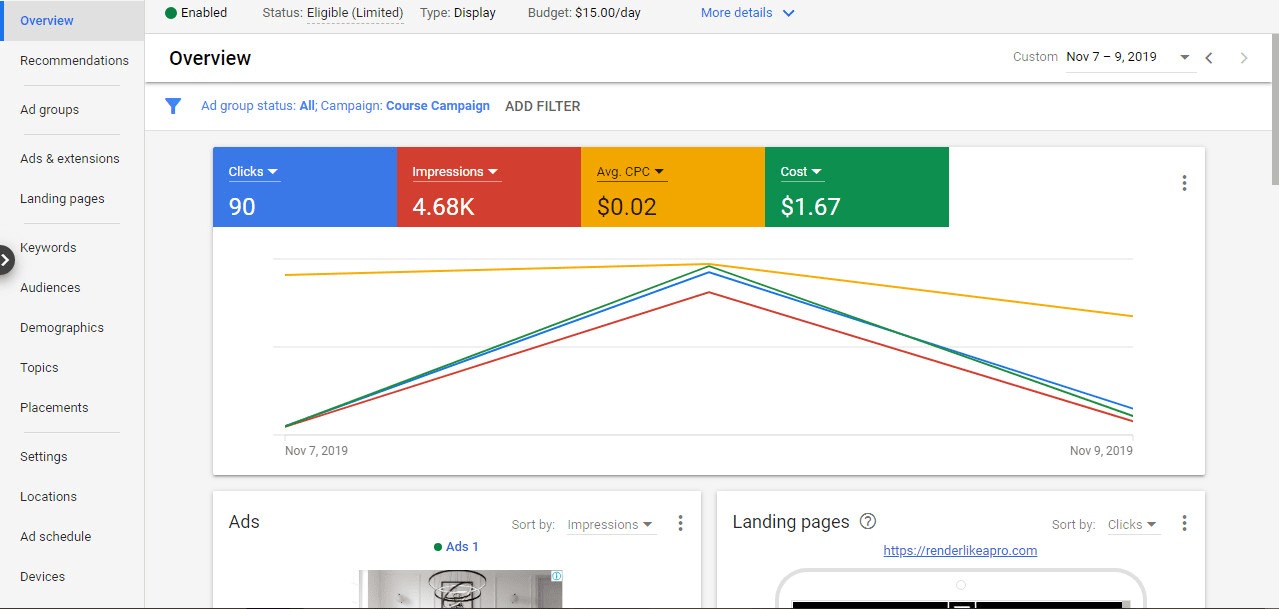This screenshot has width=1279, height=609.
Task: Select the green Cost metric tile
Action: coord(857,187)
